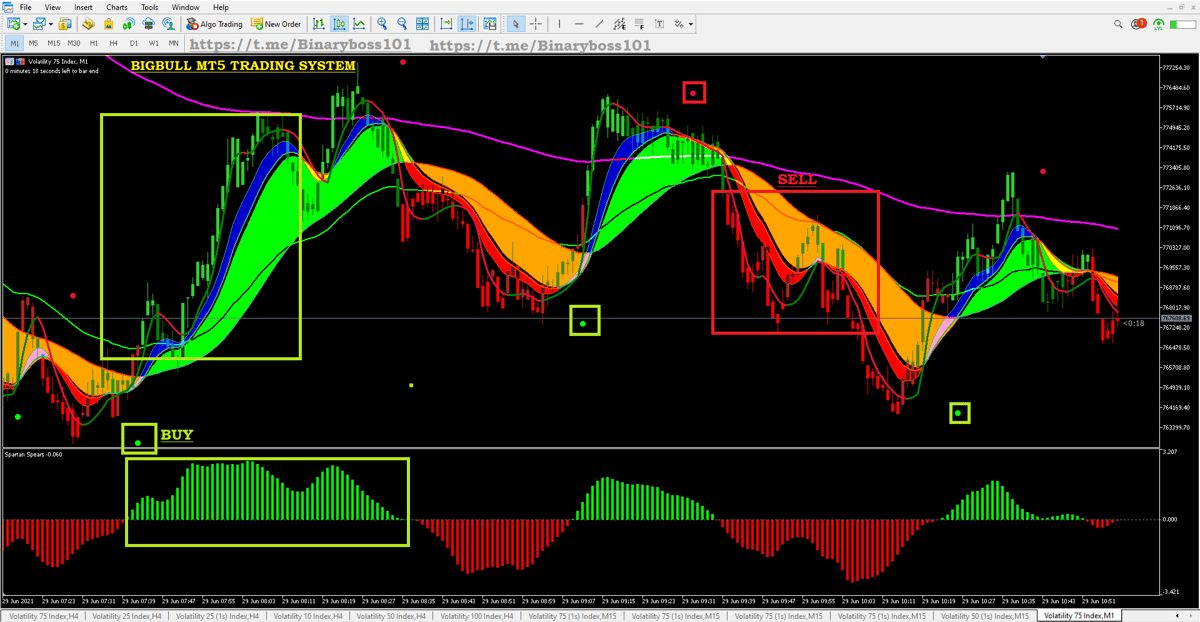Open the View menu
Viewport: 1200px width, 622px height.
point(52,7)
